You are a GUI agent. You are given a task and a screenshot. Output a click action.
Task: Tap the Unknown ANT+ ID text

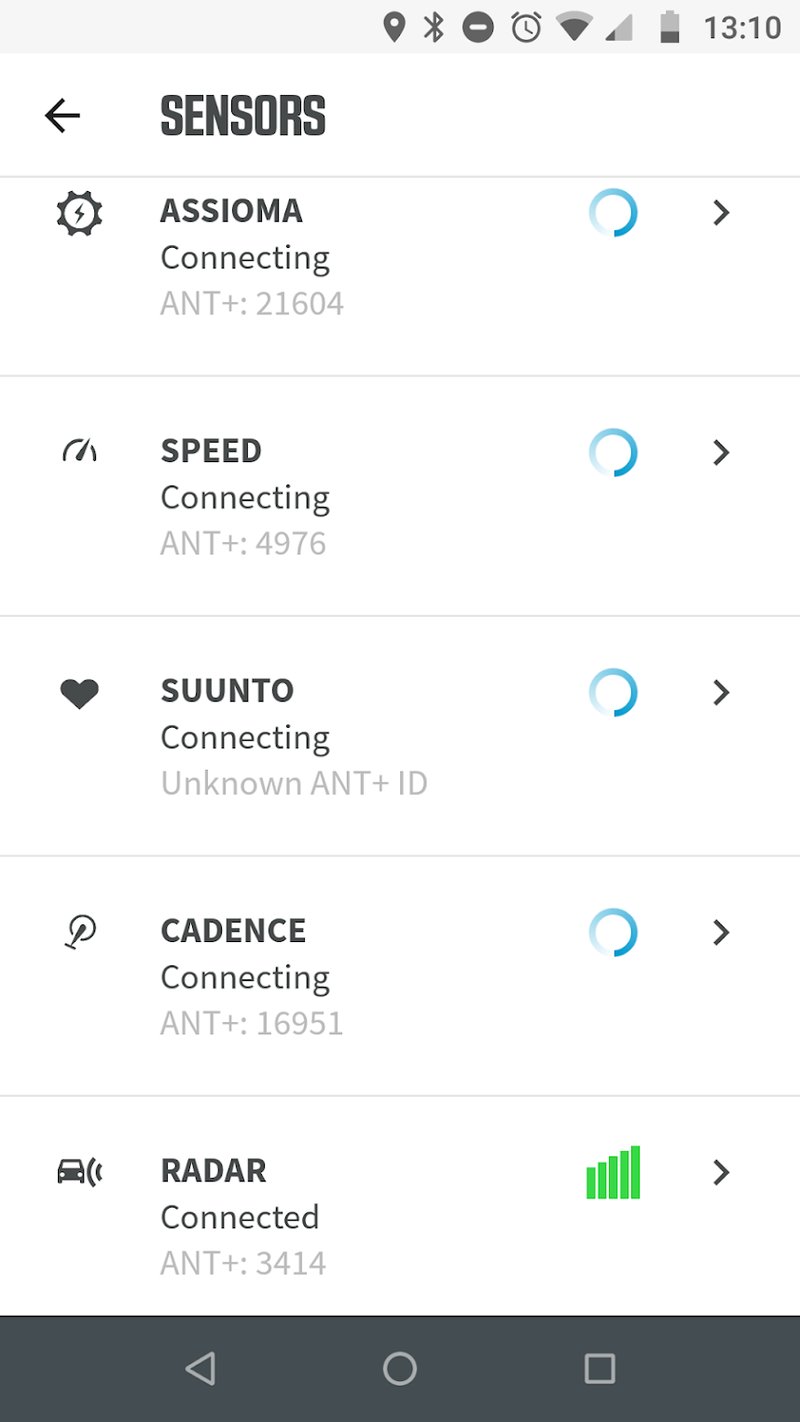294,783
